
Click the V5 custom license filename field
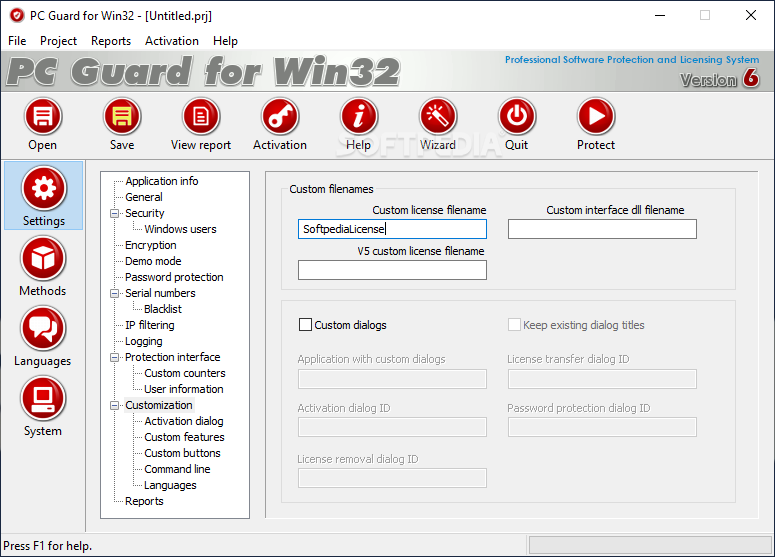pos(392,270)
